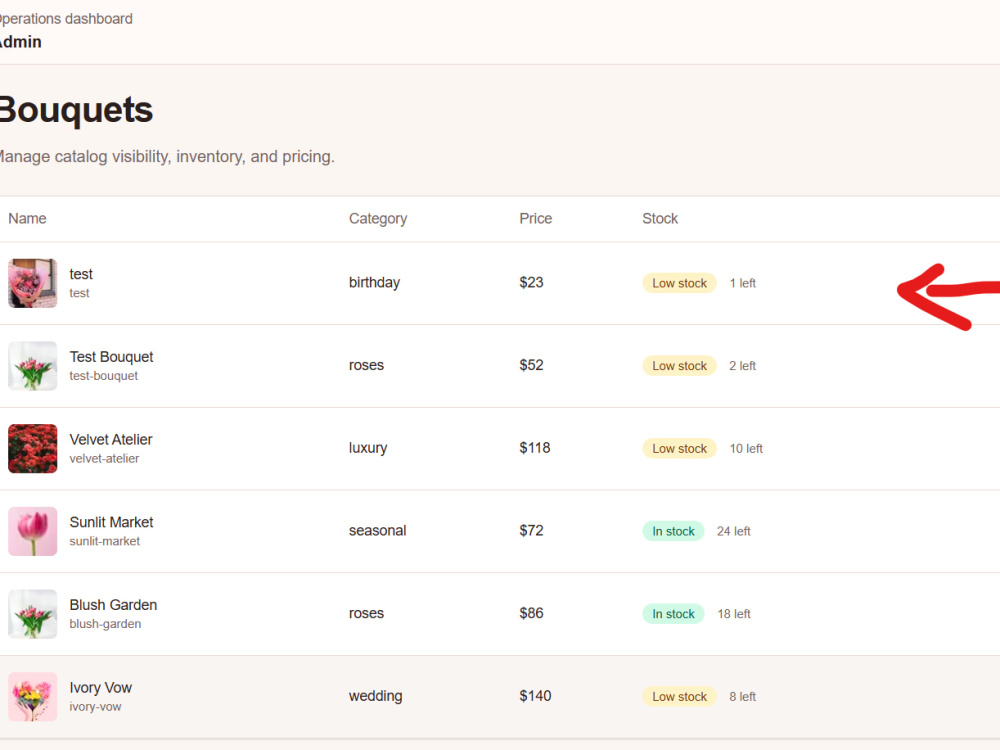Screen dimensions: 1000x750
Task: Click the Velvet Atelier red flowers thumbnail
Action: (33, 448)
